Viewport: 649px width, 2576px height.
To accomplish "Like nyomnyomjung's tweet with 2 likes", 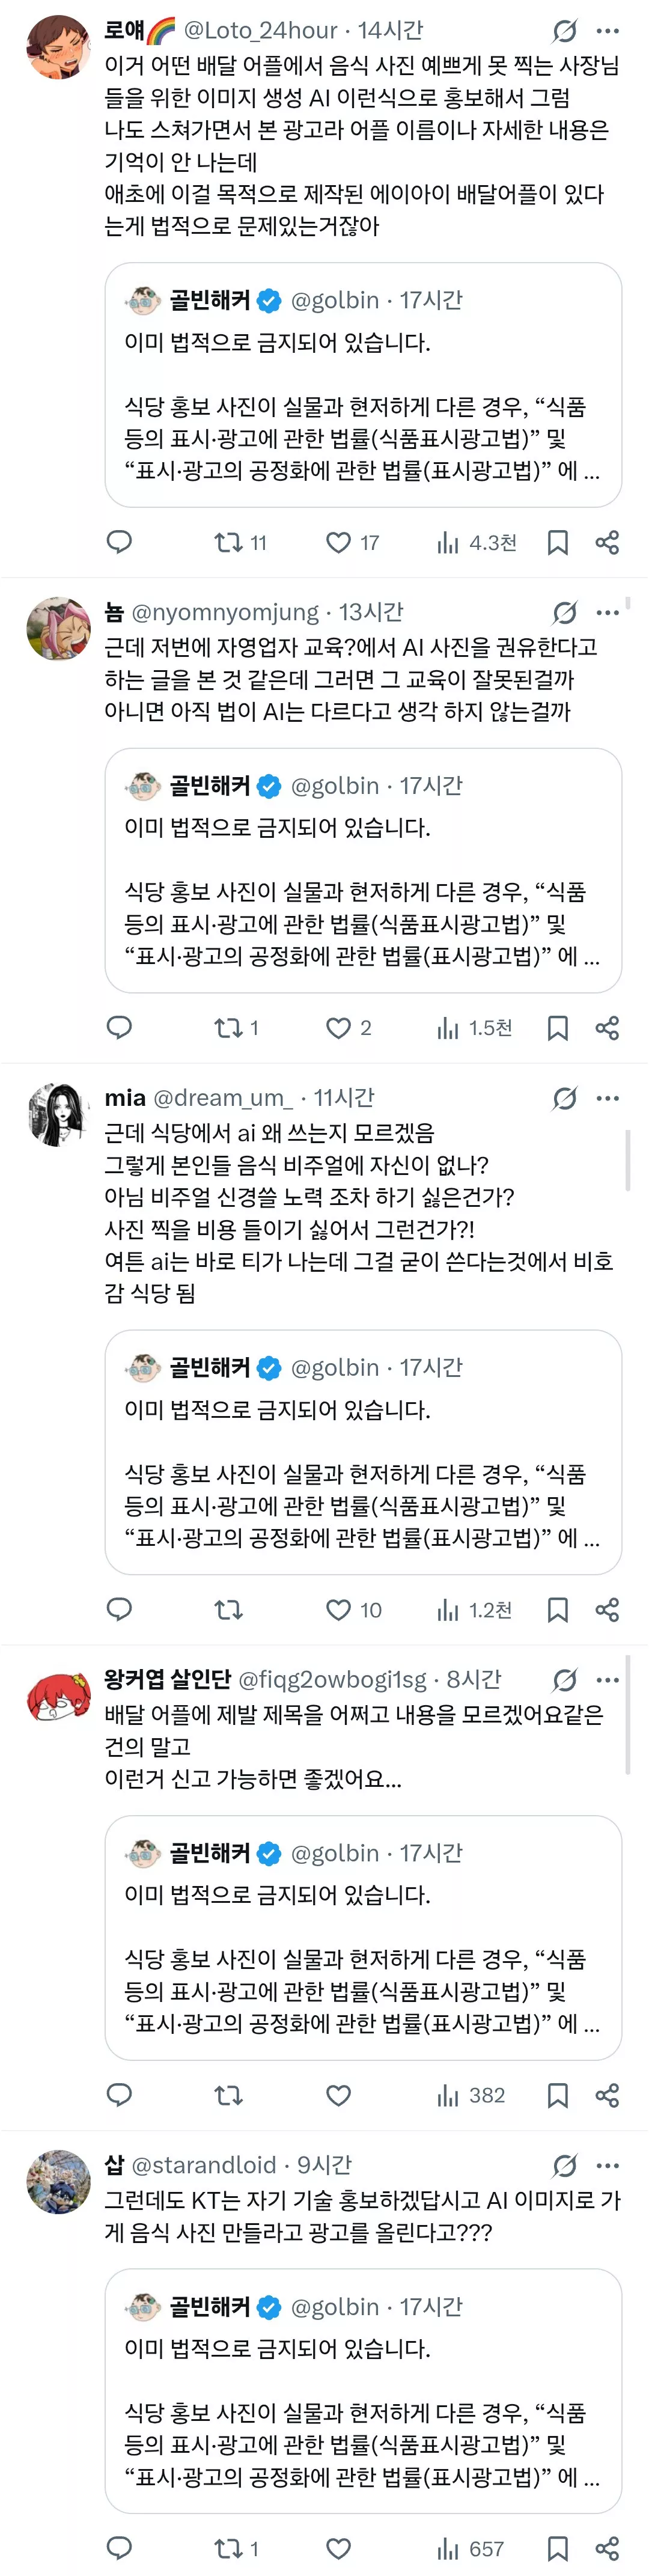I will coord(339,1027).
